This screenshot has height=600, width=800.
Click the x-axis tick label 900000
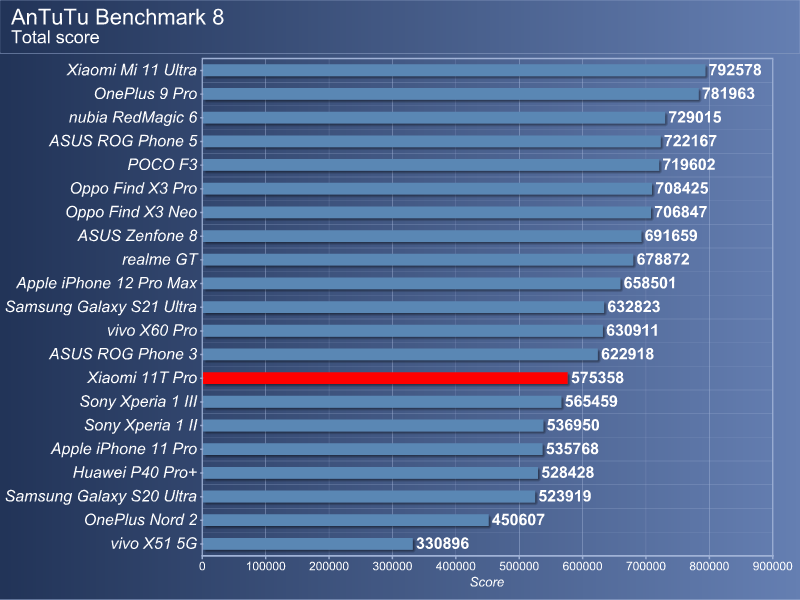coord(772,566)
